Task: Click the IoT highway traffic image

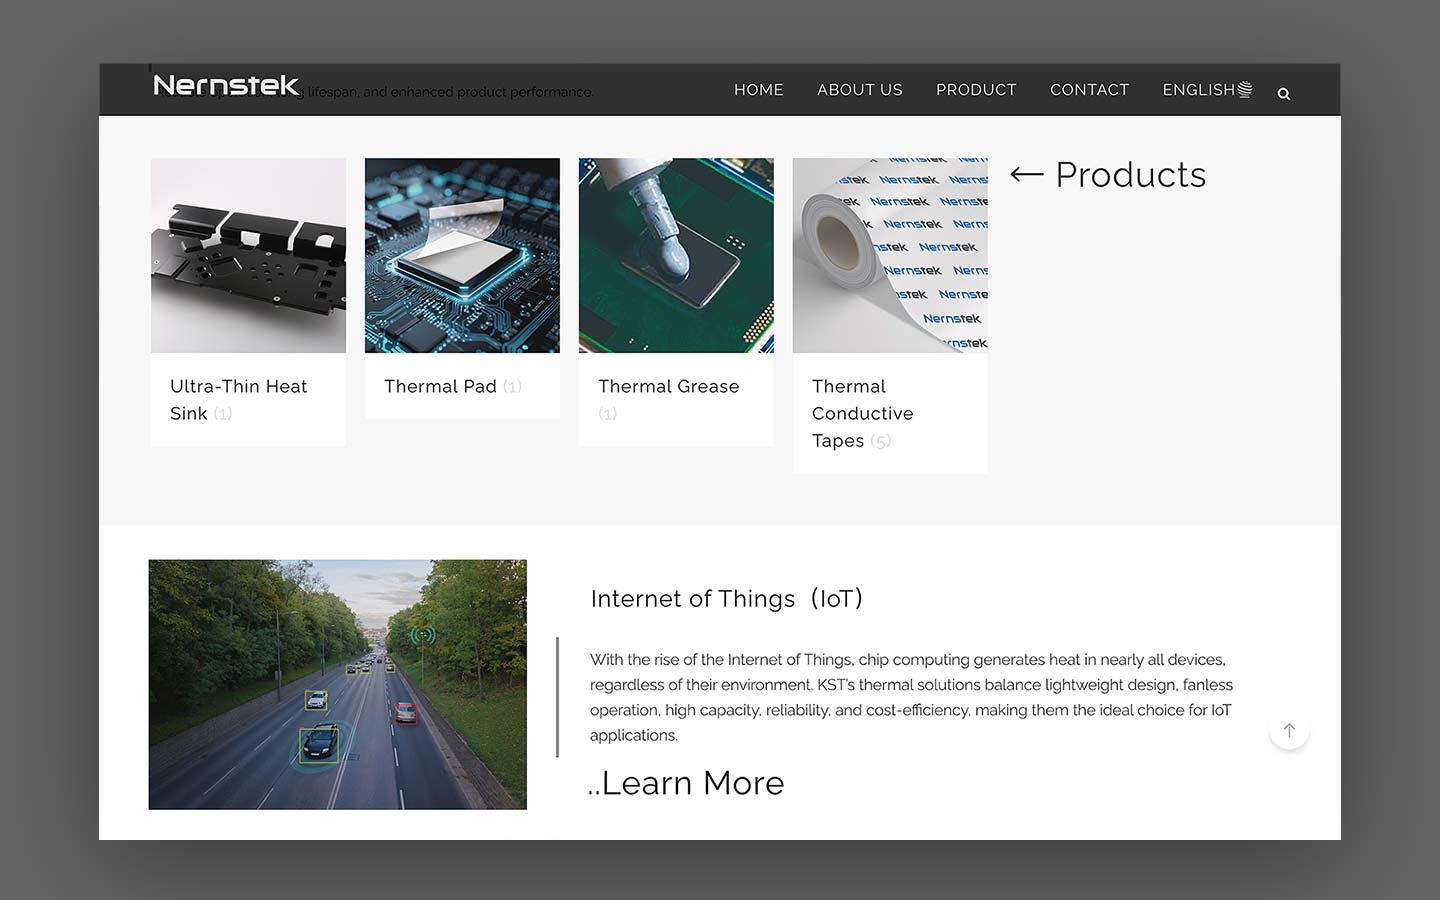Action: 338,684
